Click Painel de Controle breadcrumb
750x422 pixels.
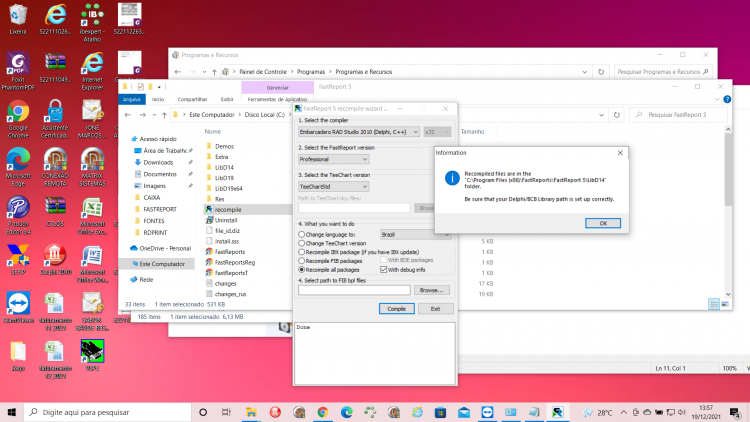coord(263,72)
